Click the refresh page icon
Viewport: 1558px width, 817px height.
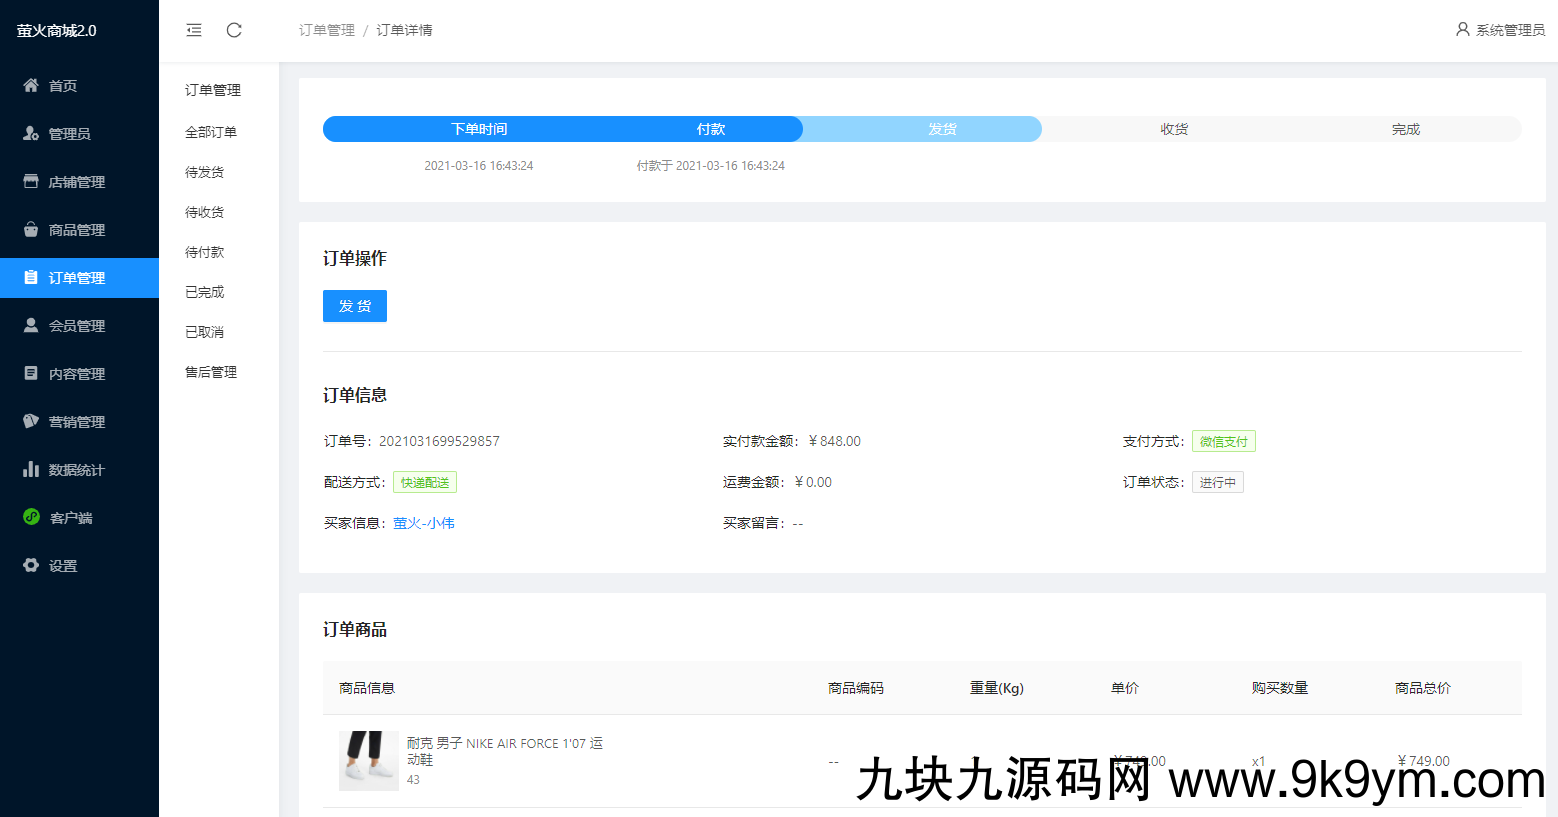[x=234, y=30]
